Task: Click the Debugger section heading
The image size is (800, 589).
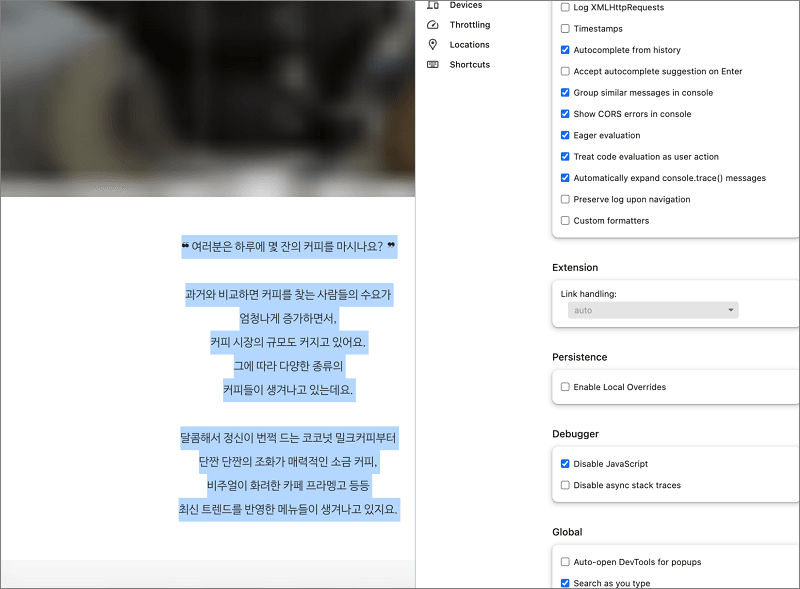Action: click(576, 434)
